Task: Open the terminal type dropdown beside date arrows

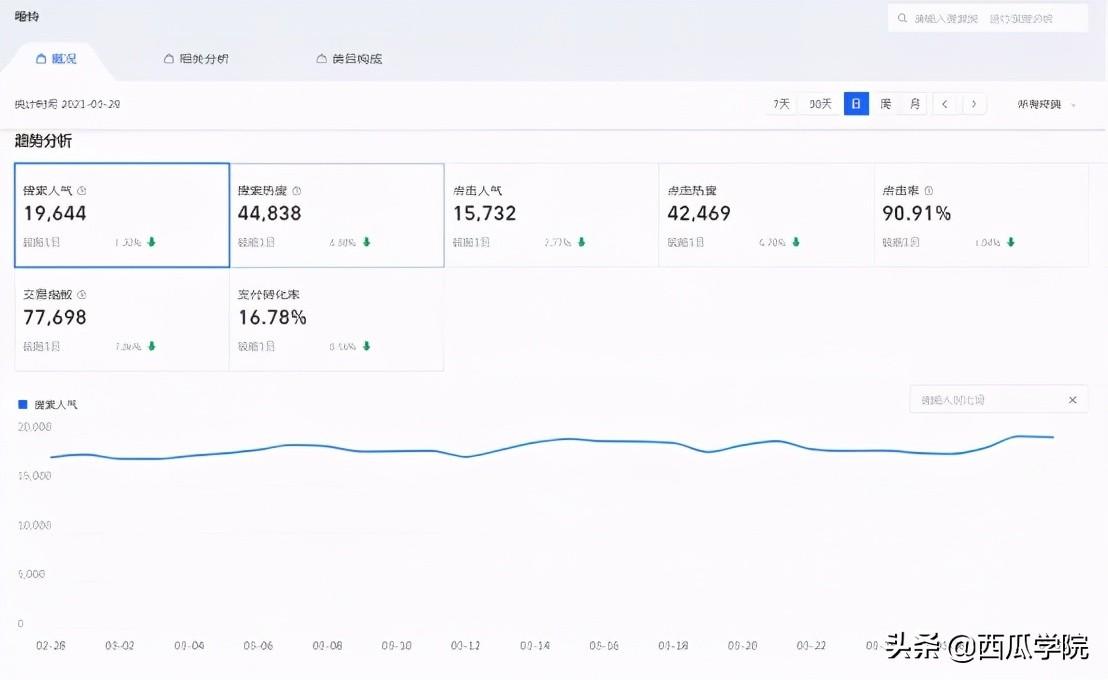Action: coord(1047,105)
